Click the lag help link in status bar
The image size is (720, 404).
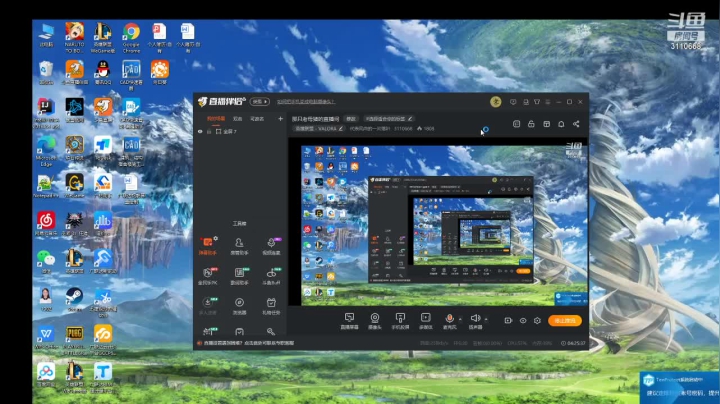pyautogui.click(x=248, y=343)
